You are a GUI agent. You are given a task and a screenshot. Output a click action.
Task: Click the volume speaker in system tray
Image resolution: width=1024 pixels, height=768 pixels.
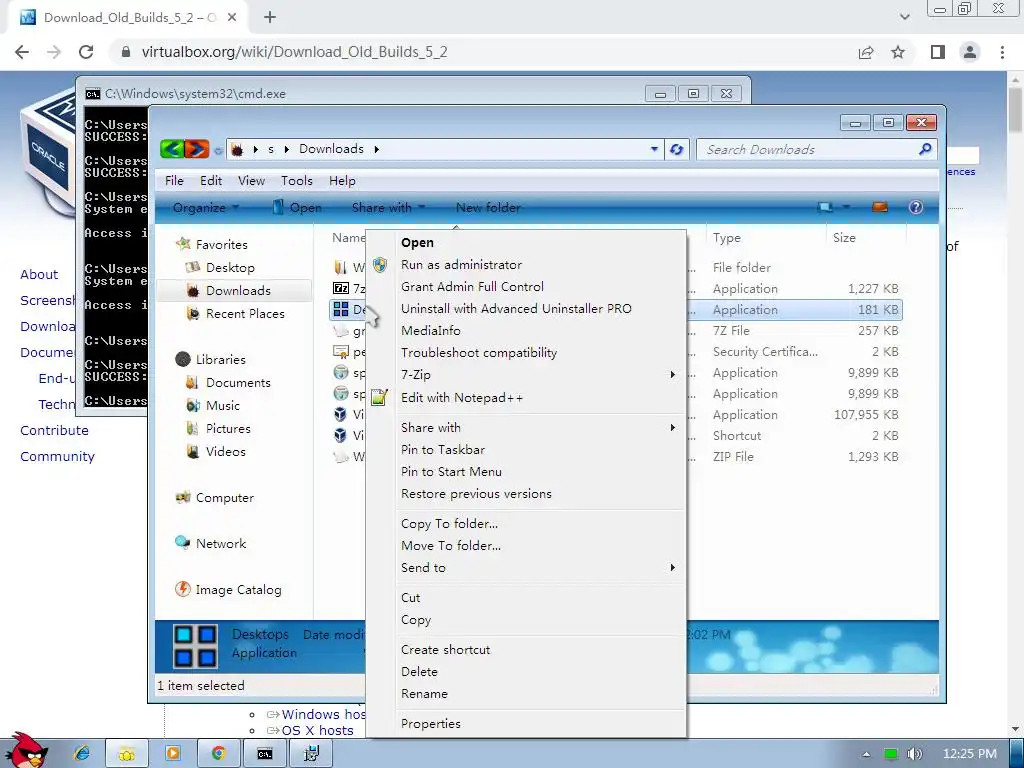point(915,754)
